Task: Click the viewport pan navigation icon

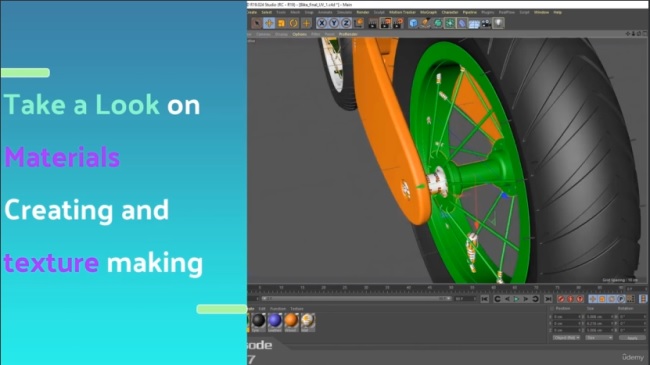Action: pos(628,34)
